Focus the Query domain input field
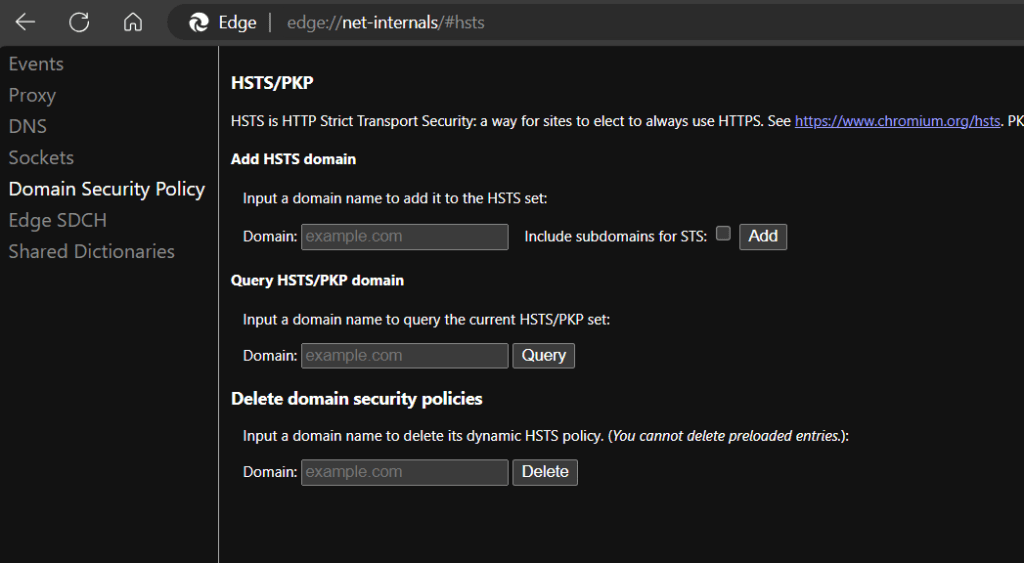Image resolution: width=1024 pixels, height=563 pixels. (x=404, y=356)
